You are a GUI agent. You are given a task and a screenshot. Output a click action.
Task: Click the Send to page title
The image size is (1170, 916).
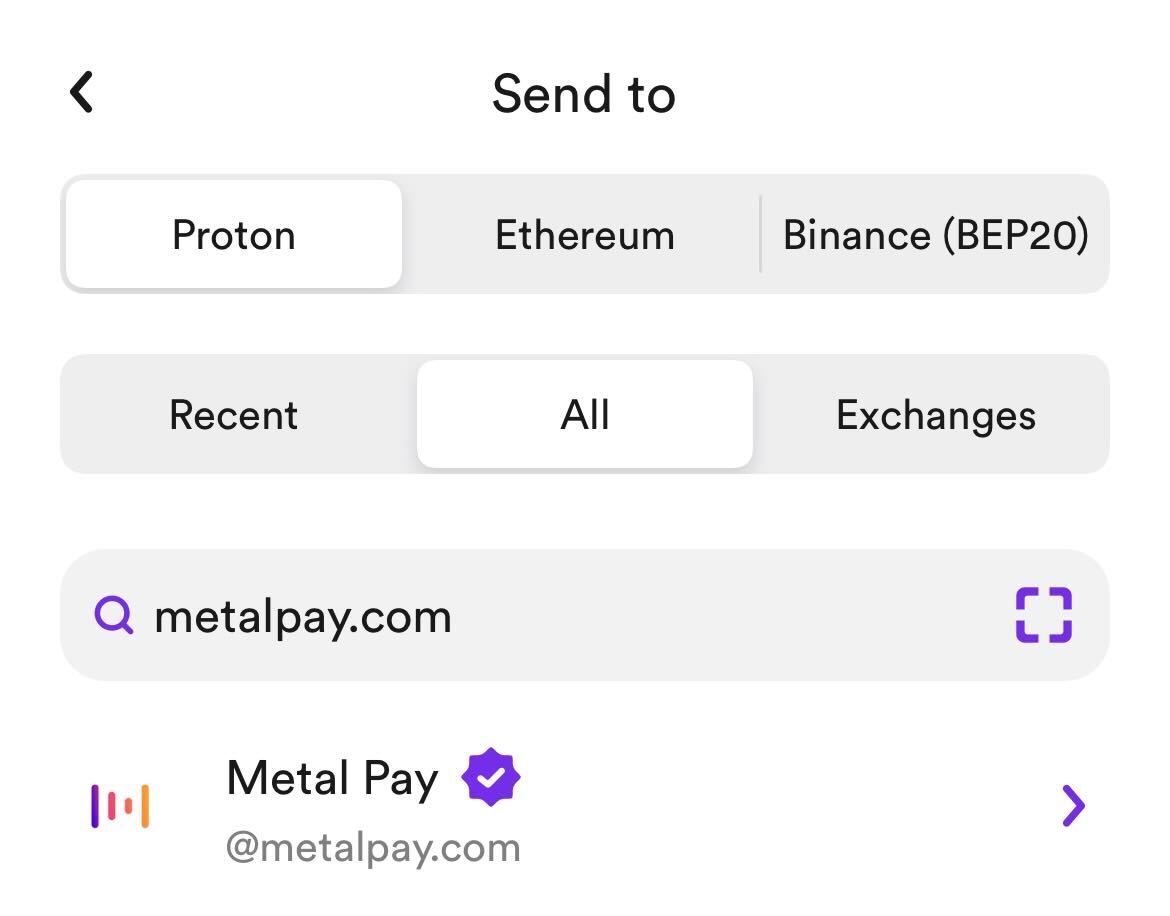pyautogui.click(x=584, y=94)
